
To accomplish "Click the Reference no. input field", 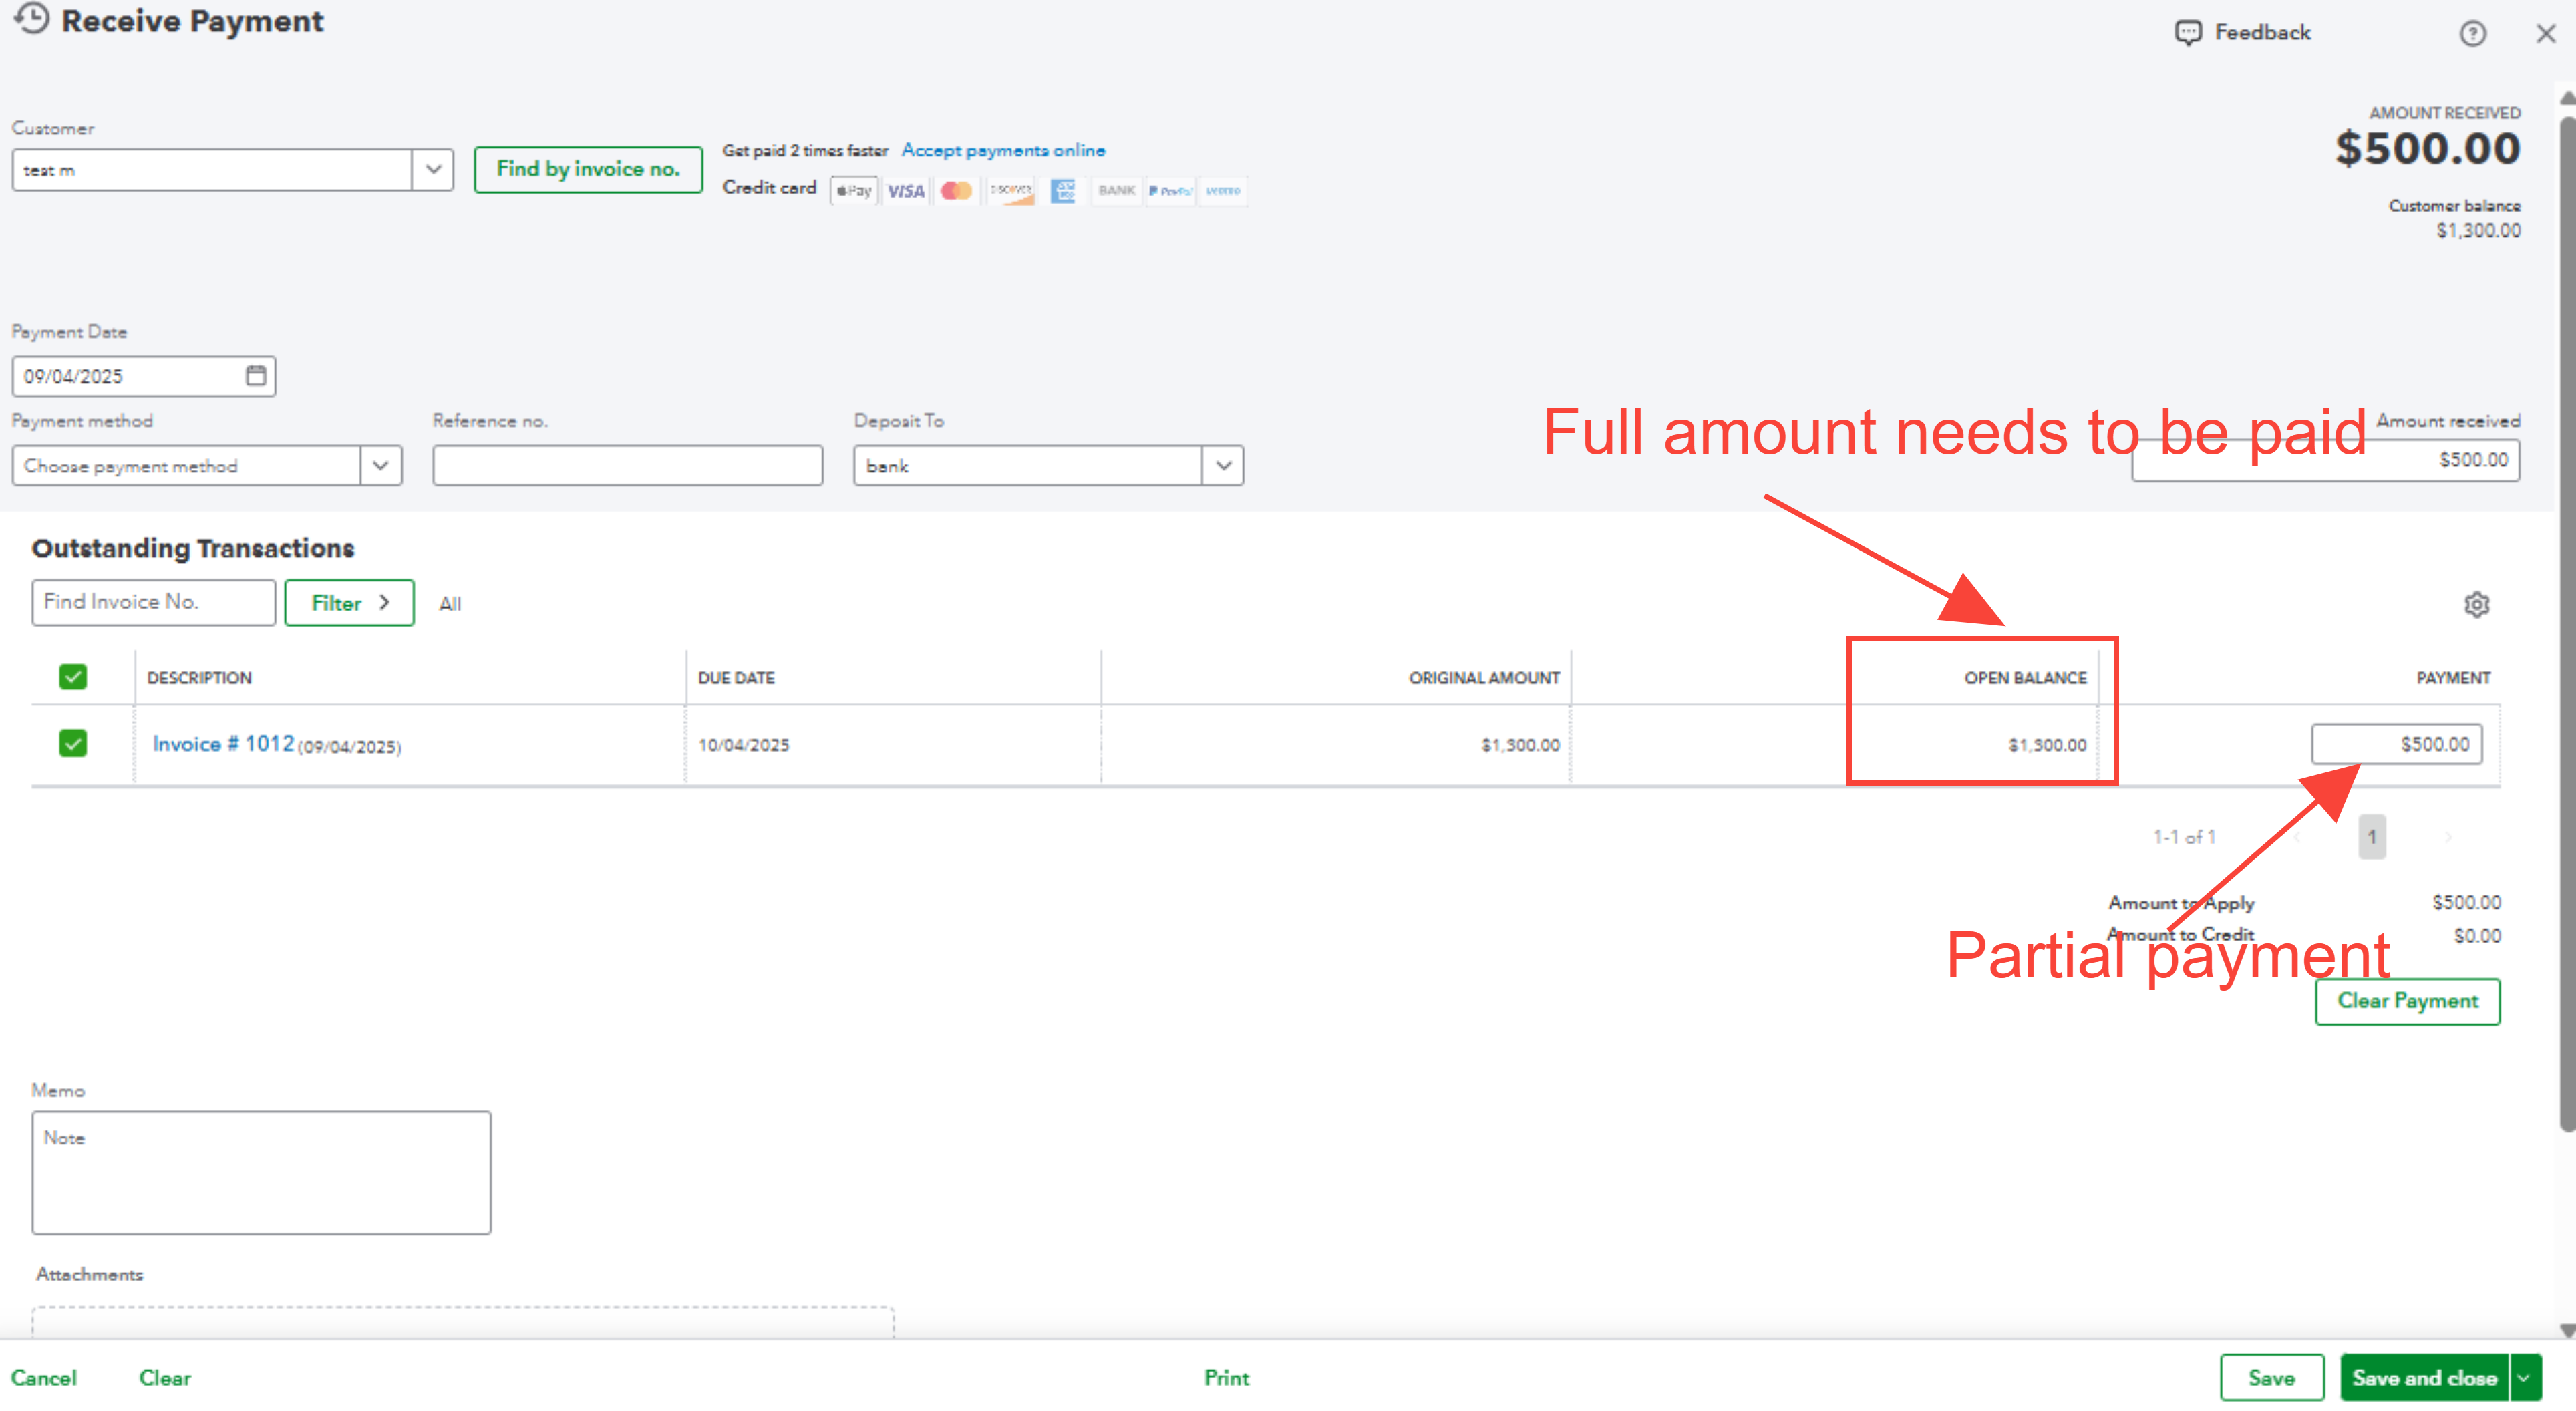I will point(627,466).
